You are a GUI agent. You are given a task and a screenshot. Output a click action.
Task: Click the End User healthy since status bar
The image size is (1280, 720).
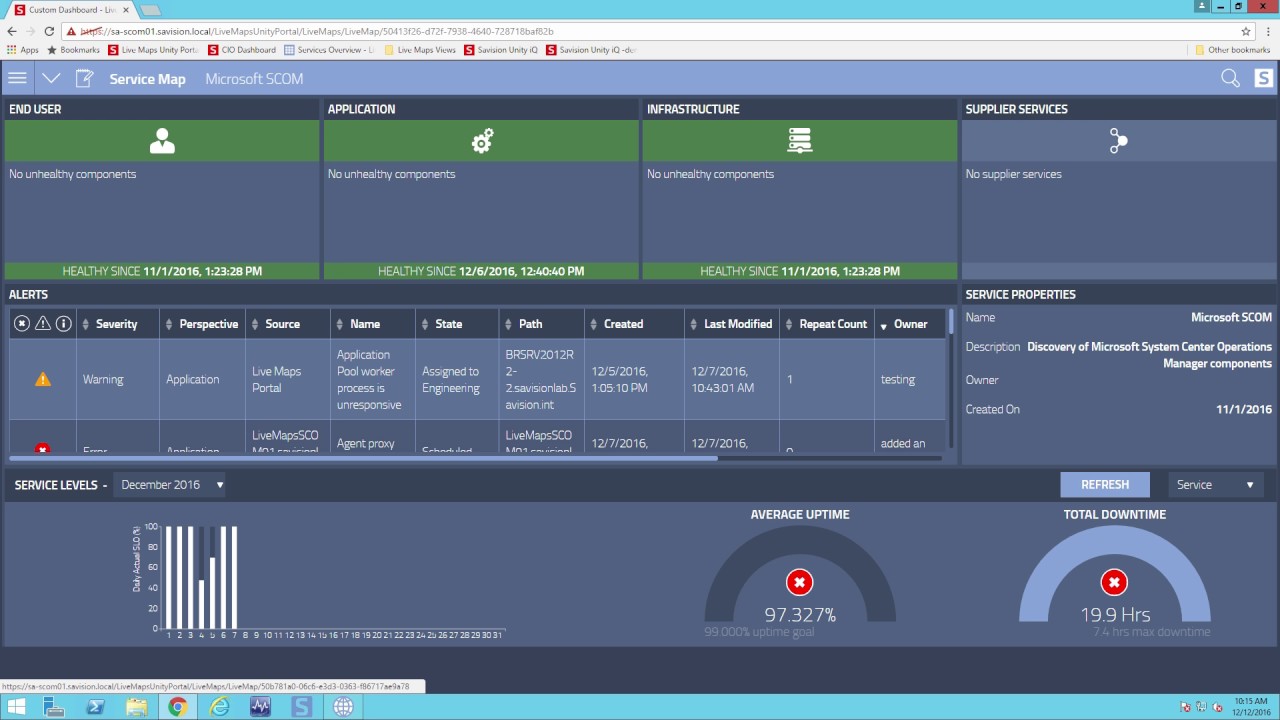click(x=162, y=271)
